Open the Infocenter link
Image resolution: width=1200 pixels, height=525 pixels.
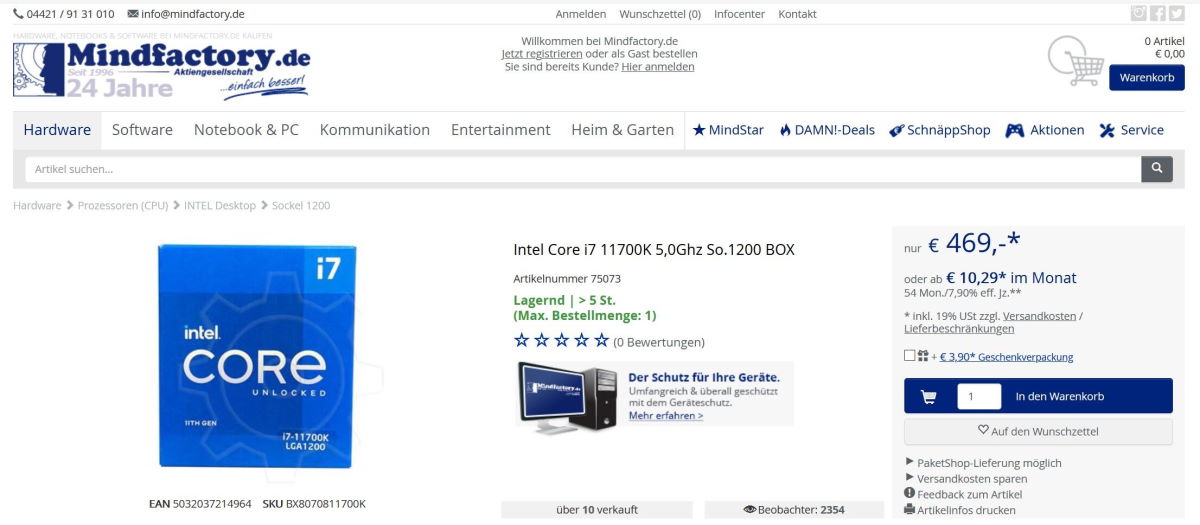740,14
